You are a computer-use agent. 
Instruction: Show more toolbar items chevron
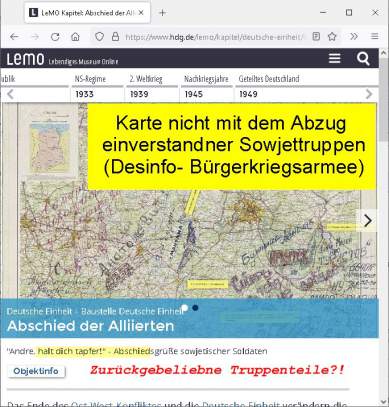click(354, 36)
